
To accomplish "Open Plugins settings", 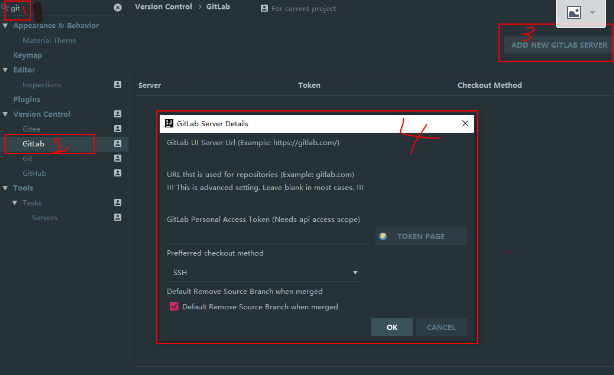I will click(x=27, y=99).
